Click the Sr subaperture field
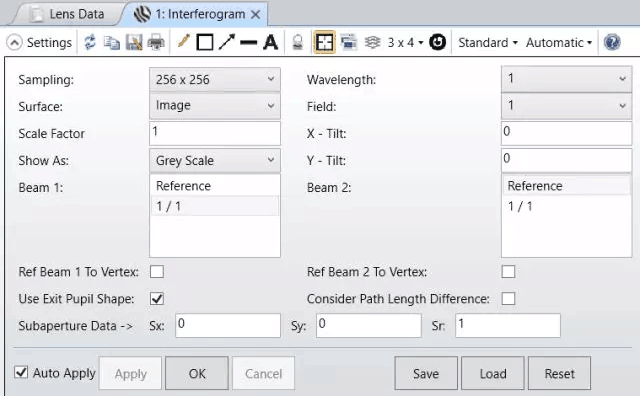This screenshot has width=640, height=396. 508,325
